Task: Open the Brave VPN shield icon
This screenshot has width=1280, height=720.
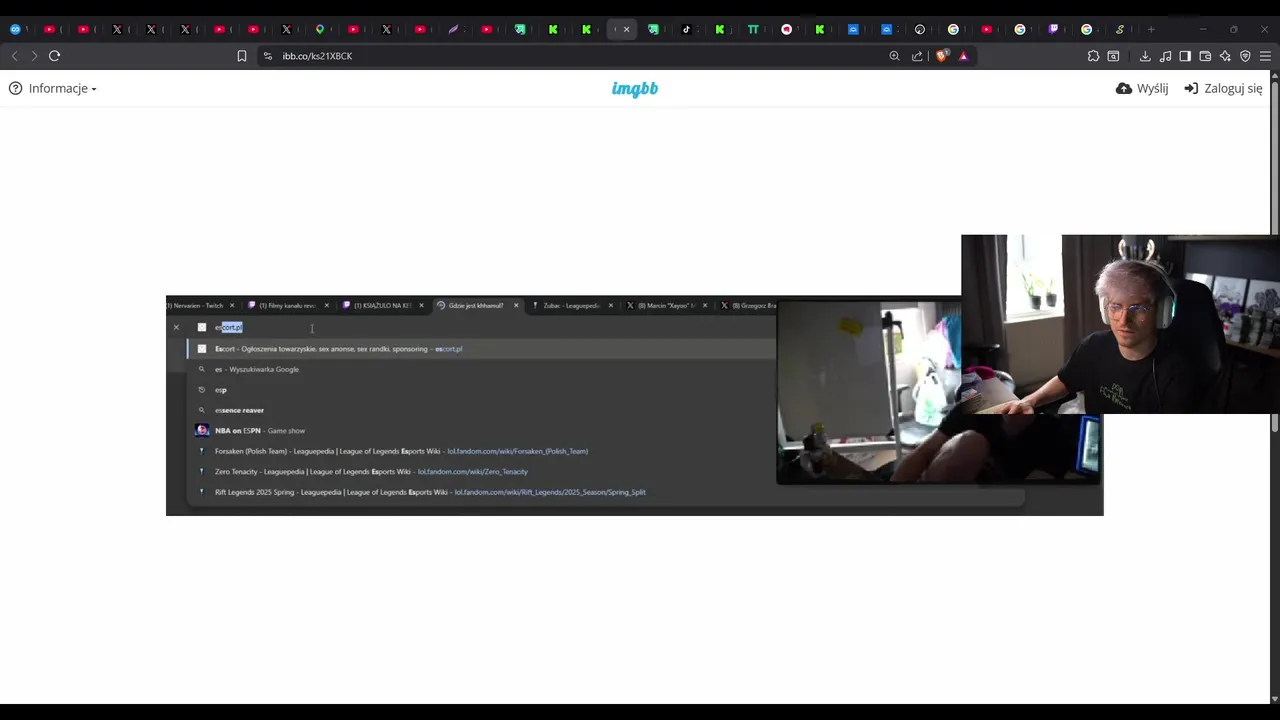Action: pyautogui.click(x=1245, y=56)
